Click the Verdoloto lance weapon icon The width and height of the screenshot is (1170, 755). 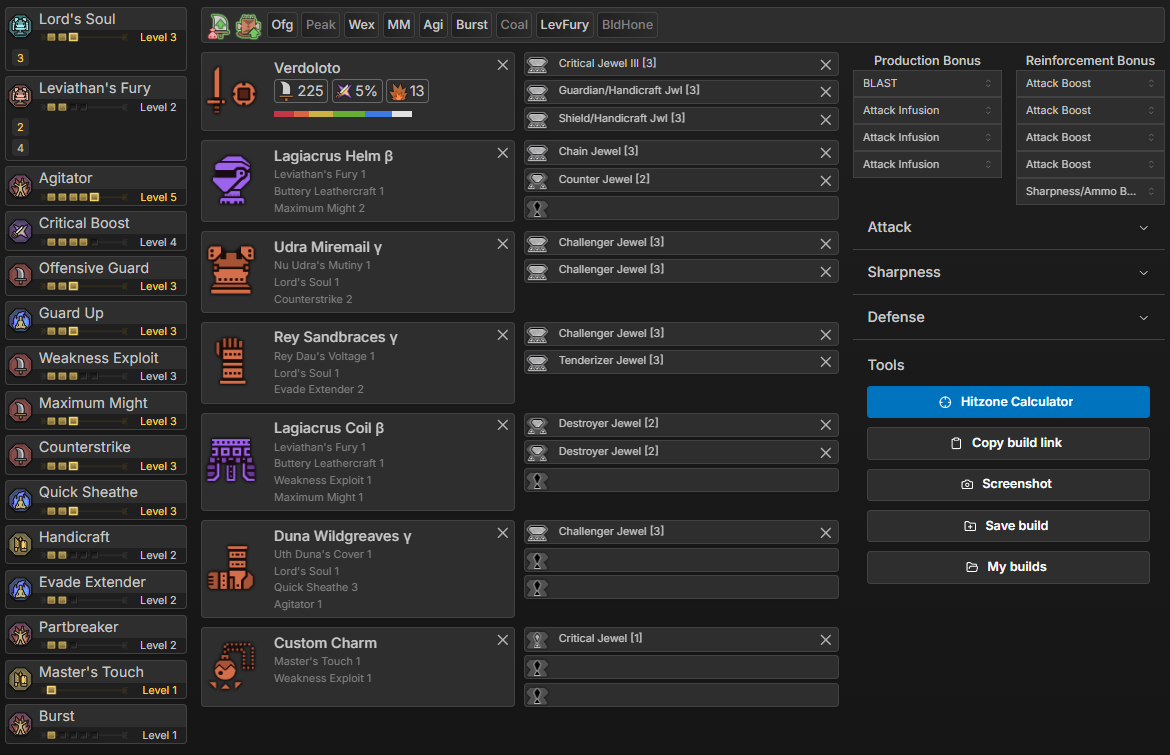pos(231,91)
